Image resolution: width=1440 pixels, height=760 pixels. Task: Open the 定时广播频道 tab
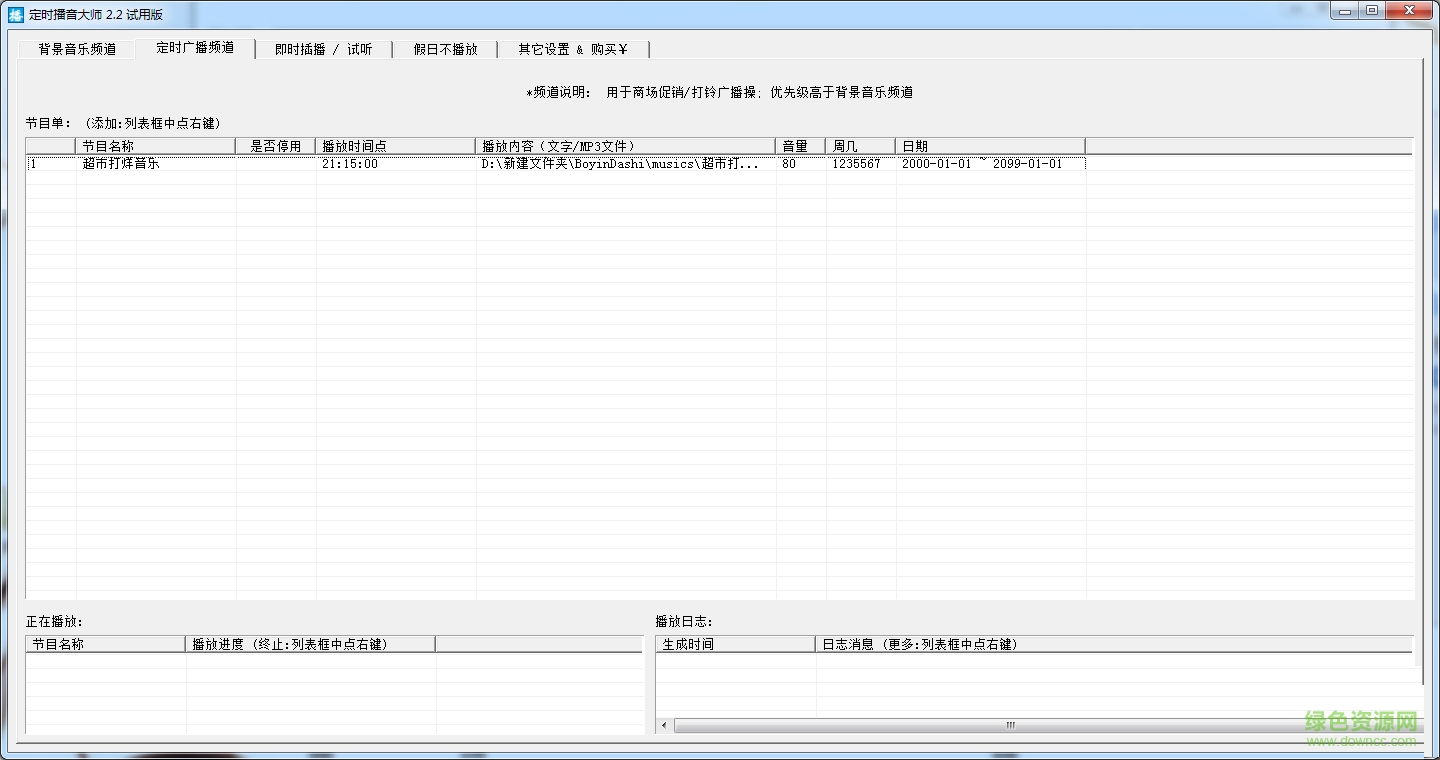click(195, 48)
